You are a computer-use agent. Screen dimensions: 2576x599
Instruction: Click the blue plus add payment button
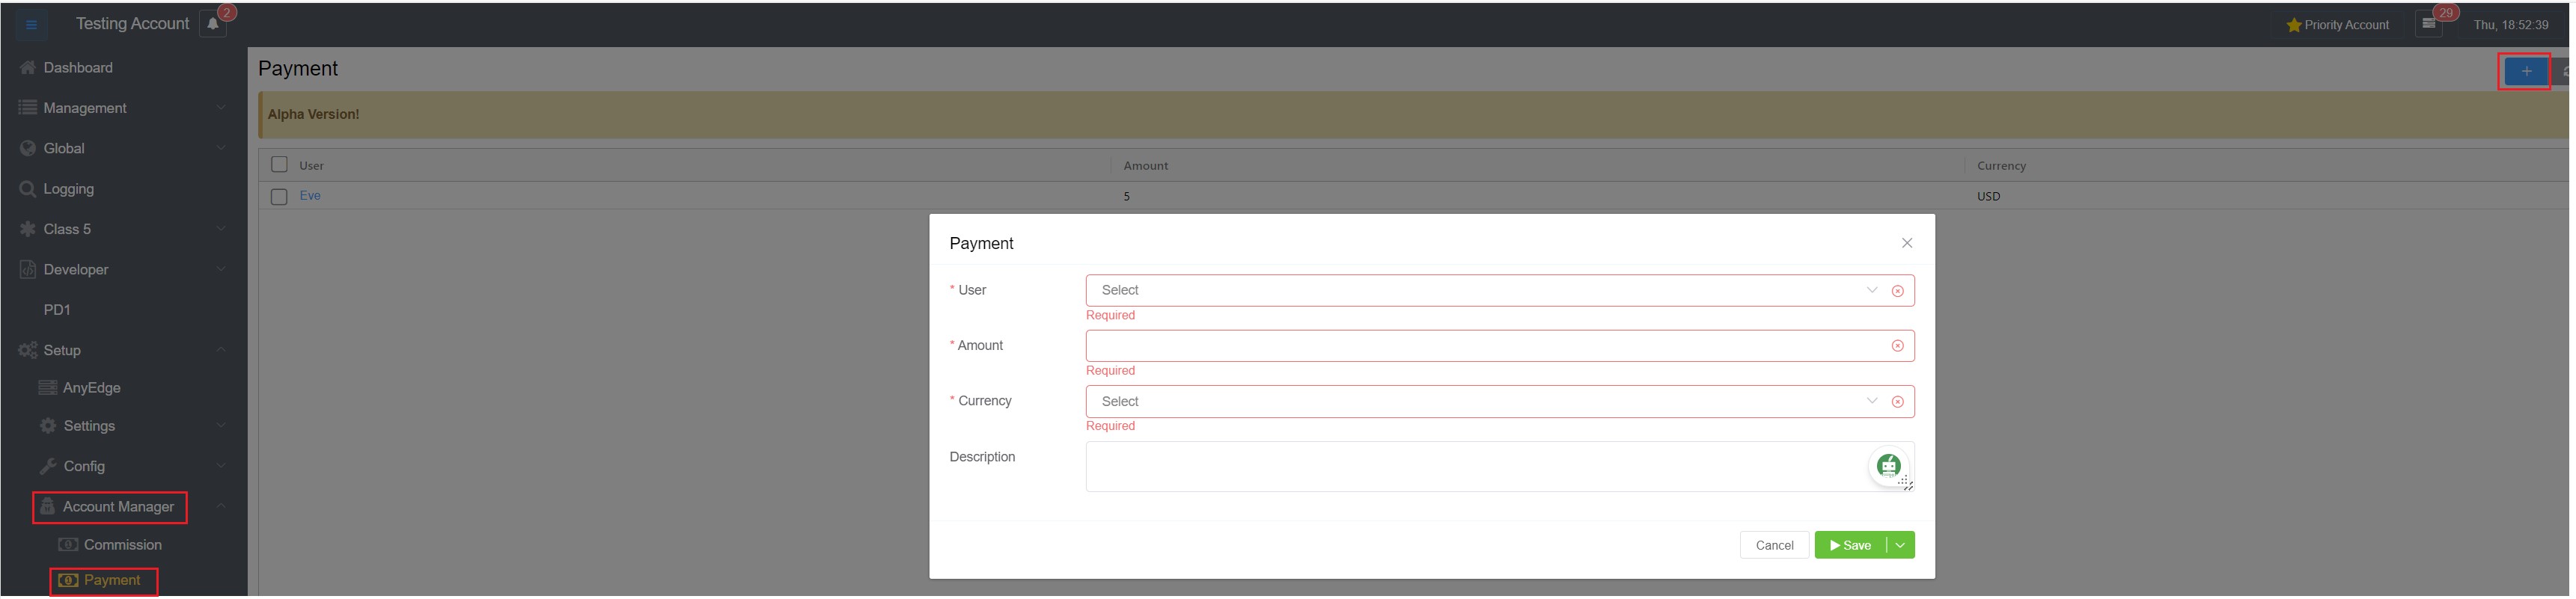tap(2526, 71)
